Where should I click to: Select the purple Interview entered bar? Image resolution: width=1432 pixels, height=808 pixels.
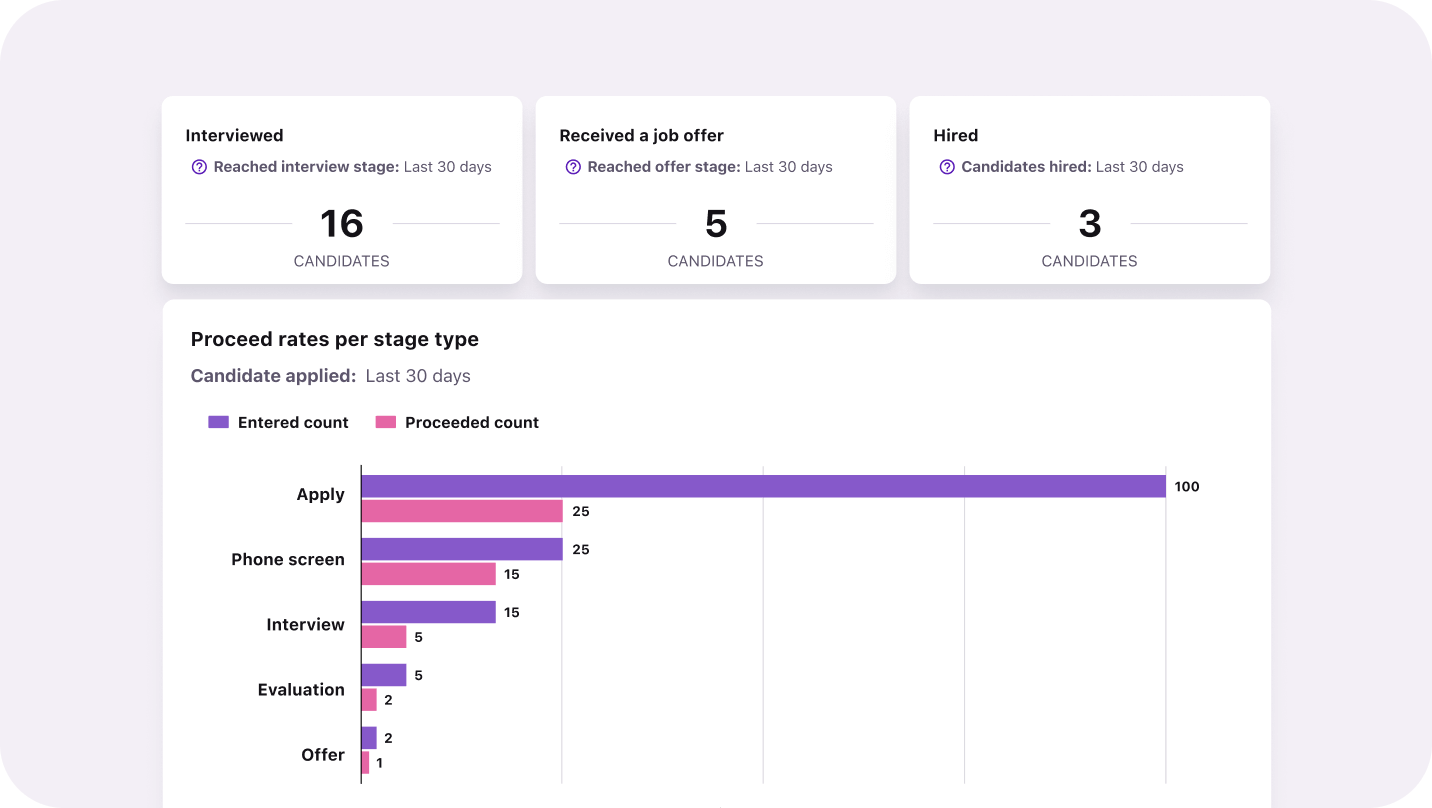pyautogui.click(x=428, y=612)
